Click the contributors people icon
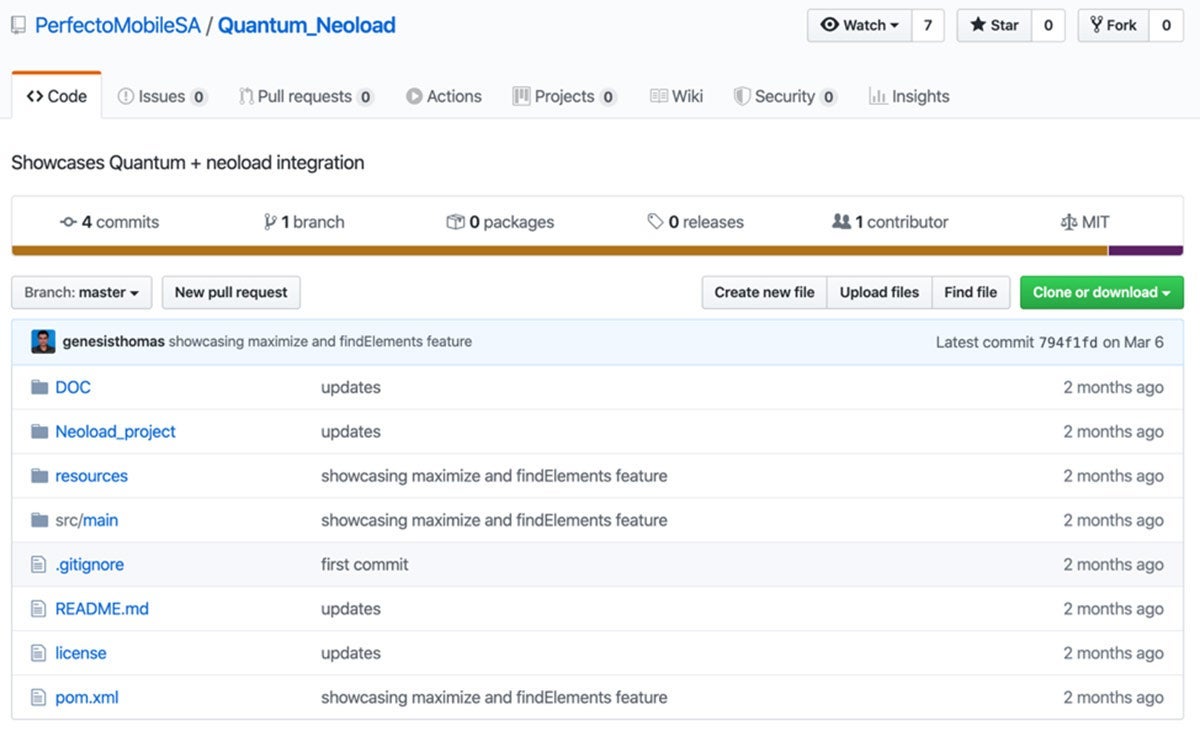The image size is (1200, 731). [841, 222]
